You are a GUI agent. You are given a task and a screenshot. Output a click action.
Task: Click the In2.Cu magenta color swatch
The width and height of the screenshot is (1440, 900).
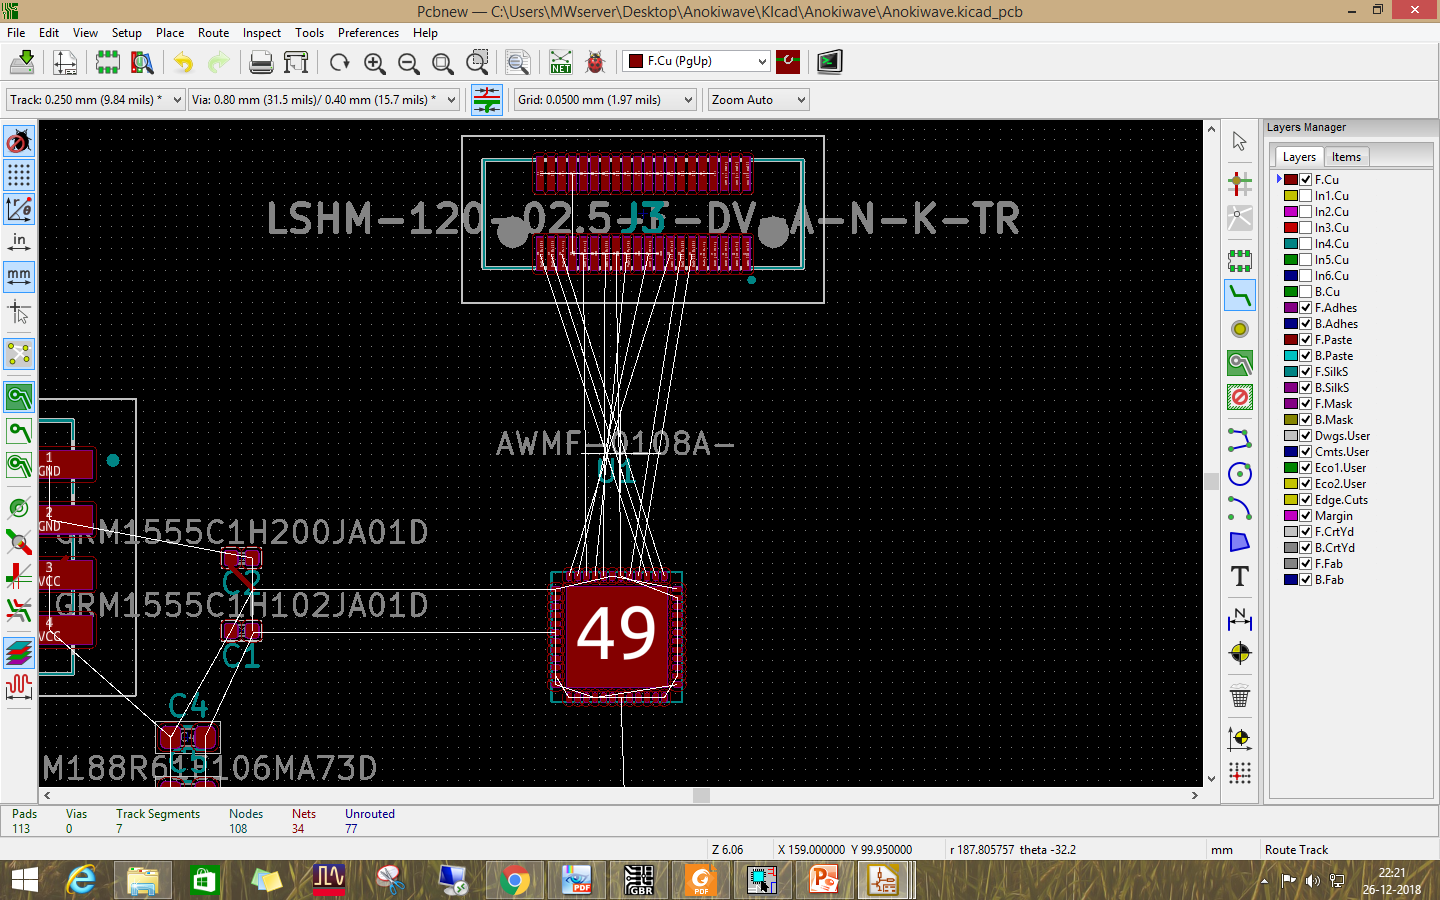tap(1291, 212)
